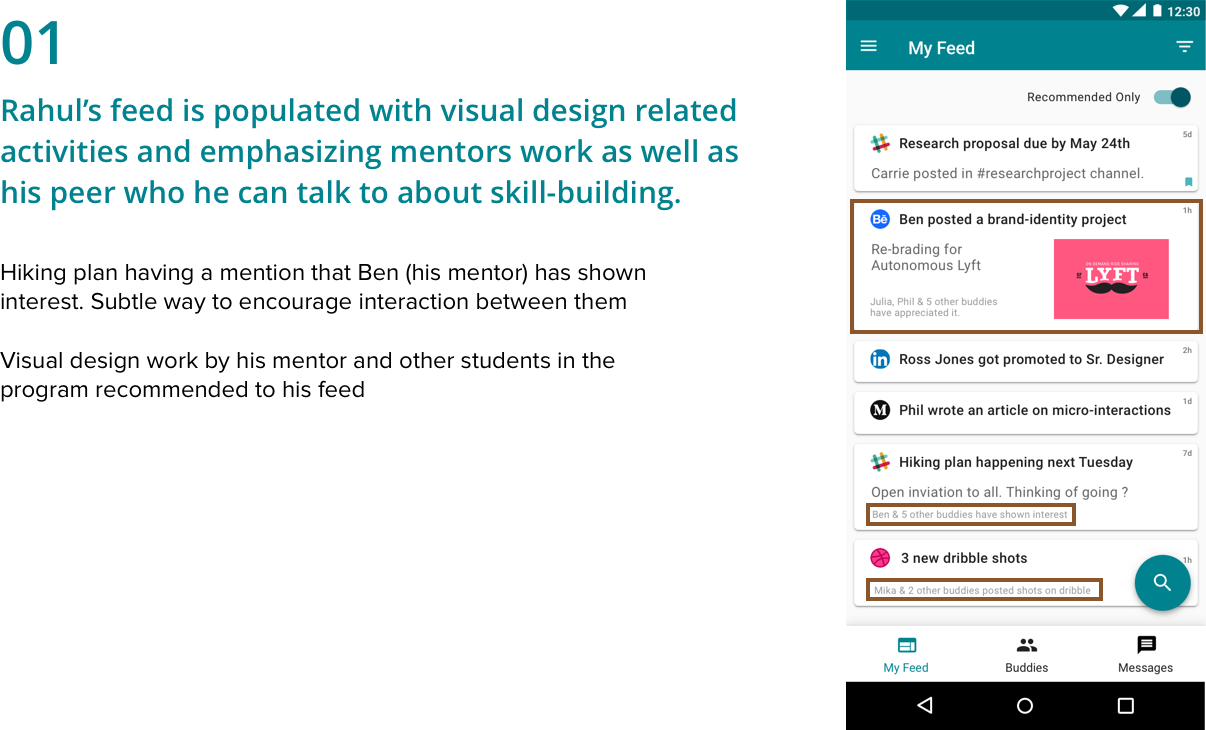
Task: Open the hamburger navigation menu
Action: coord(869,46)
